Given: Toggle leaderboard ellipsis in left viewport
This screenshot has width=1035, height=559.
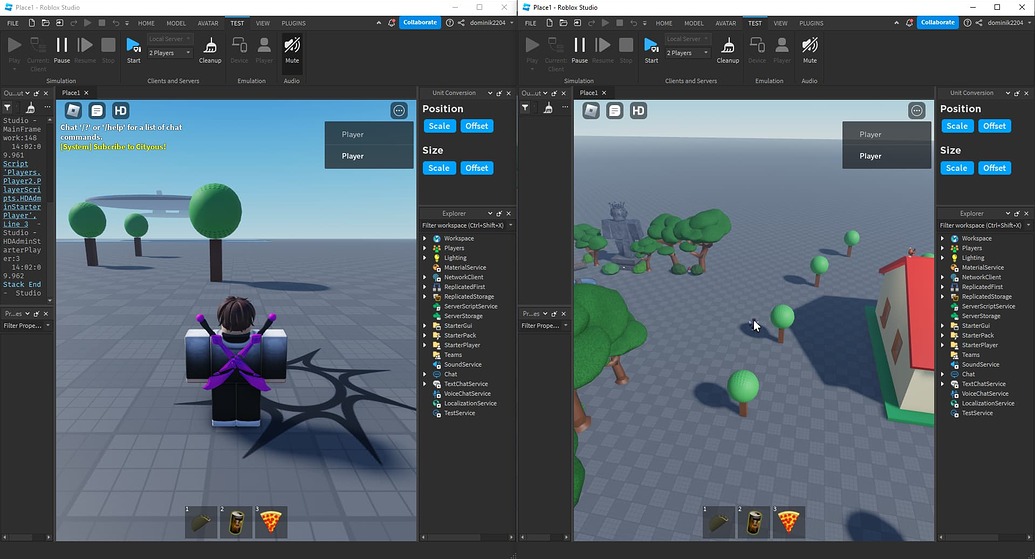Looking at the screenshot, I should [399, 110].
